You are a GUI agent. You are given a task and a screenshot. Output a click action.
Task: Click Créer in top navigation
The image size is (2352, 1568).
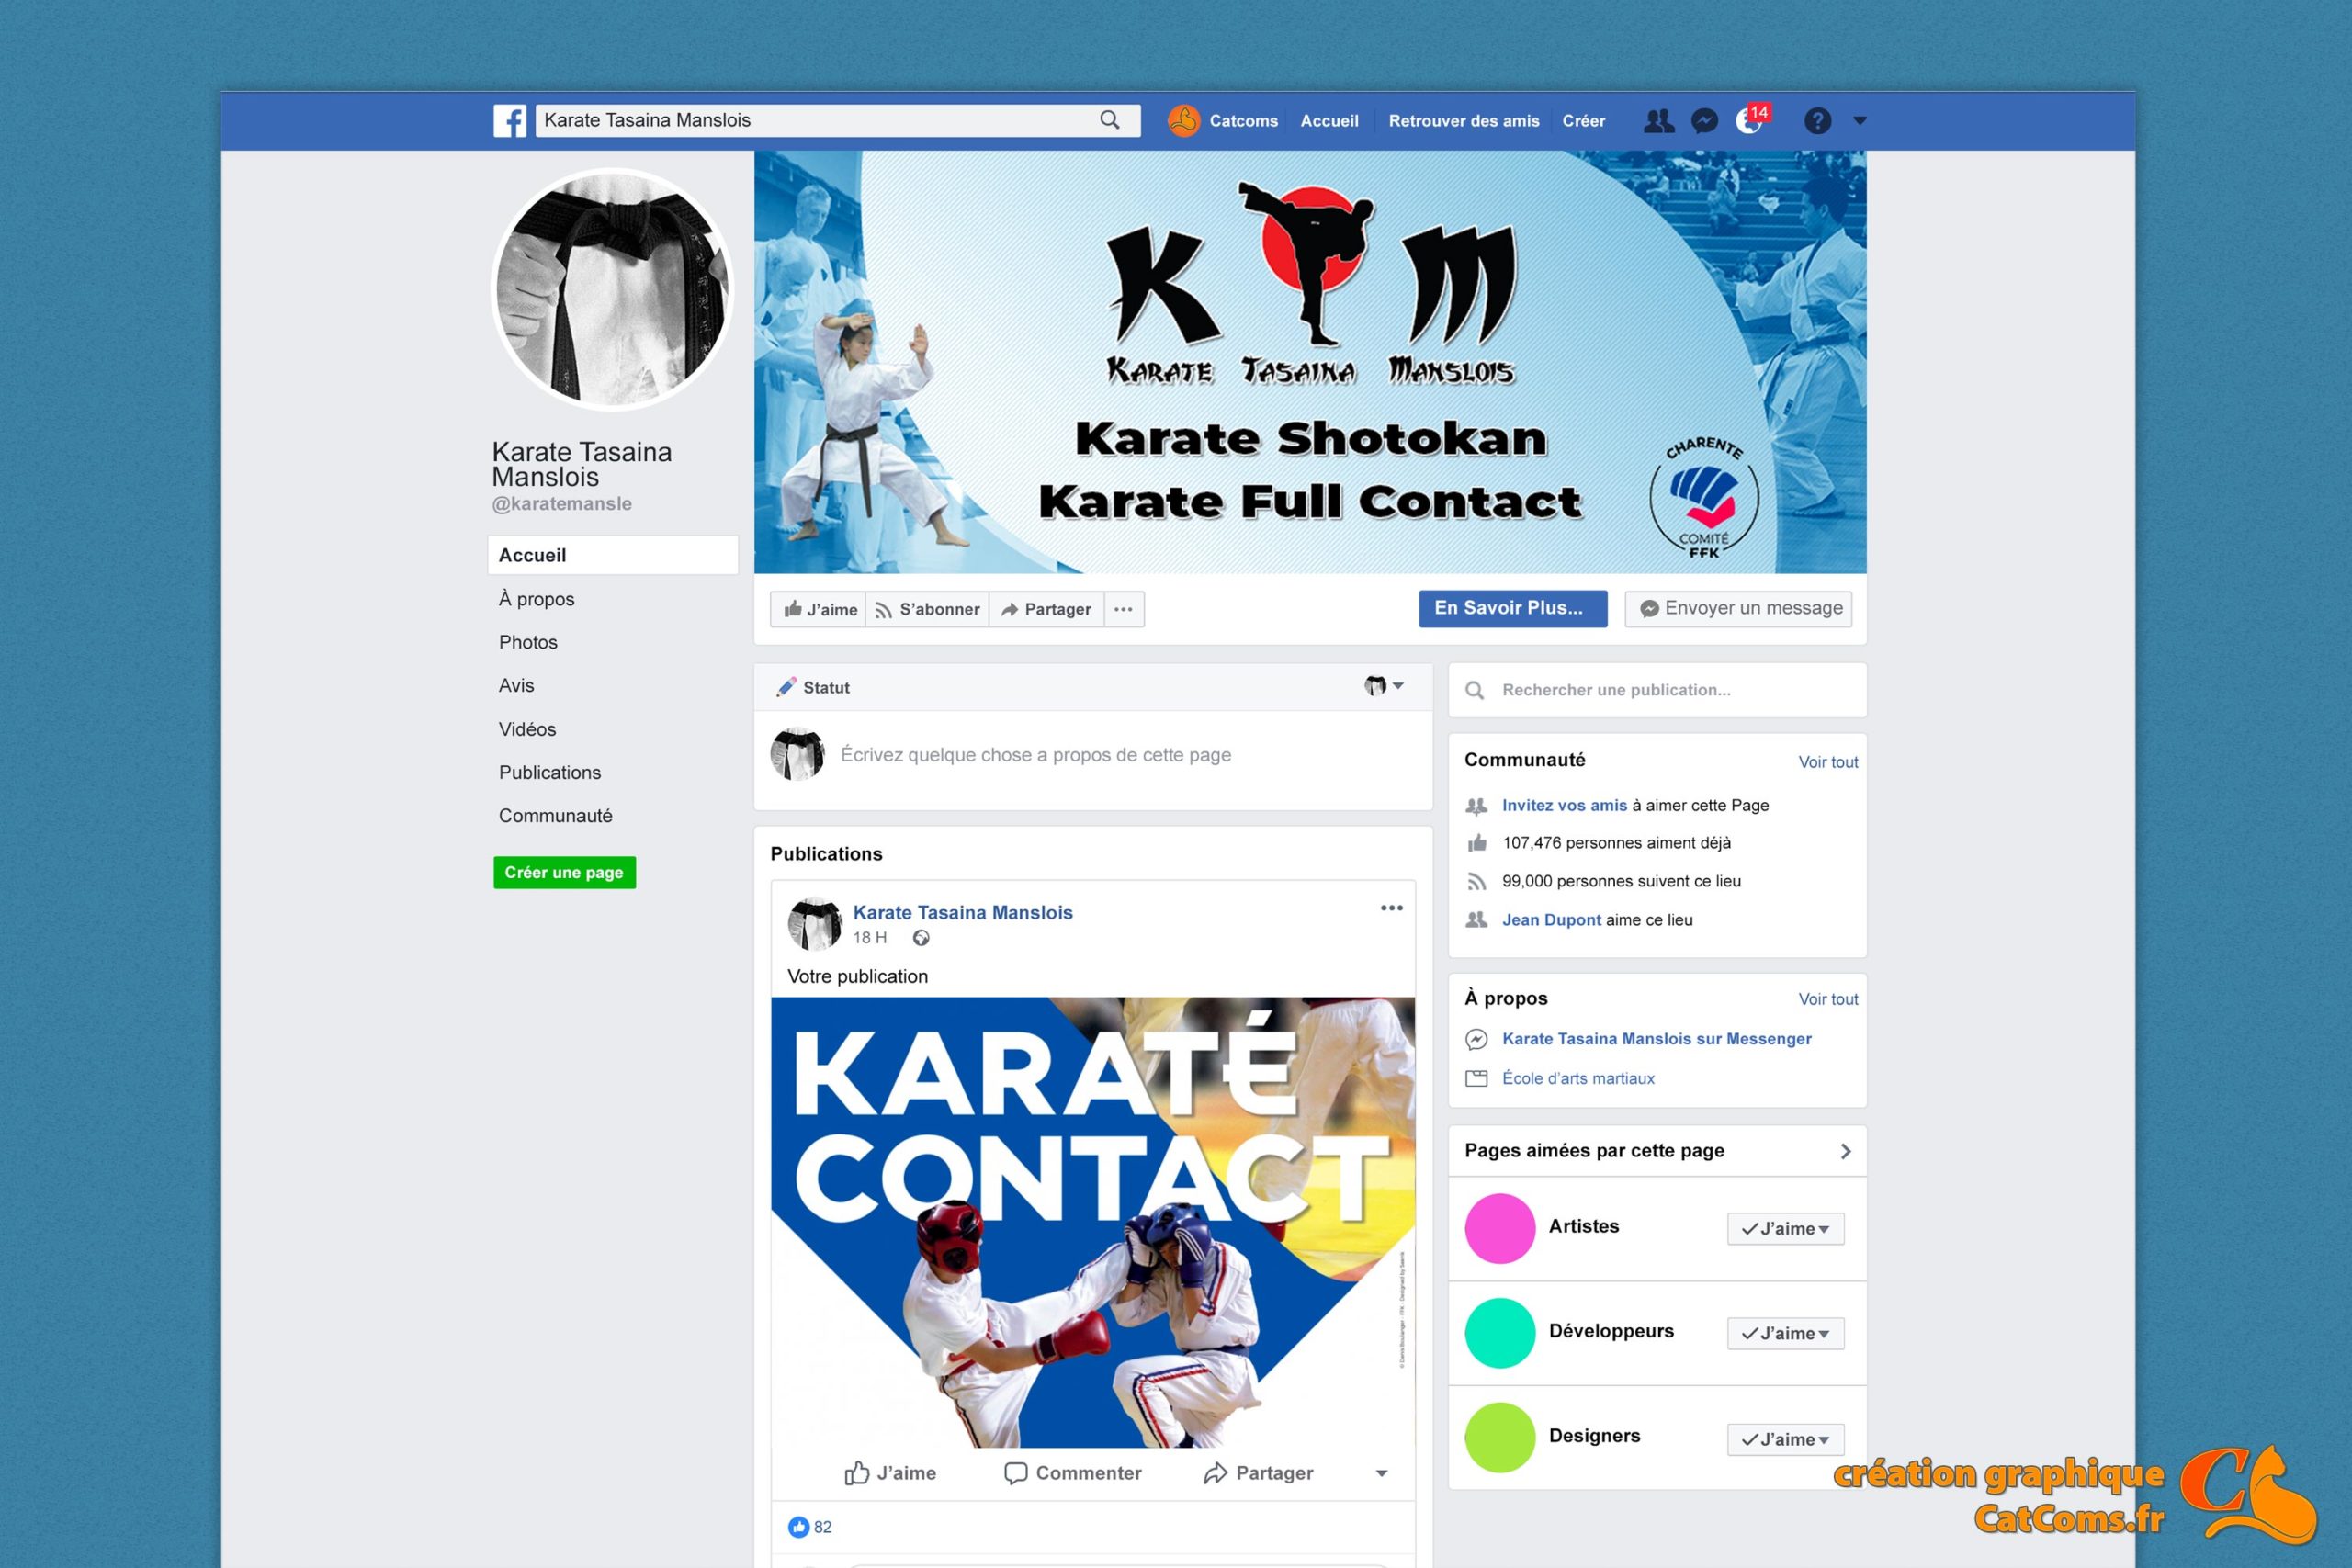(x=1583, y=121)
